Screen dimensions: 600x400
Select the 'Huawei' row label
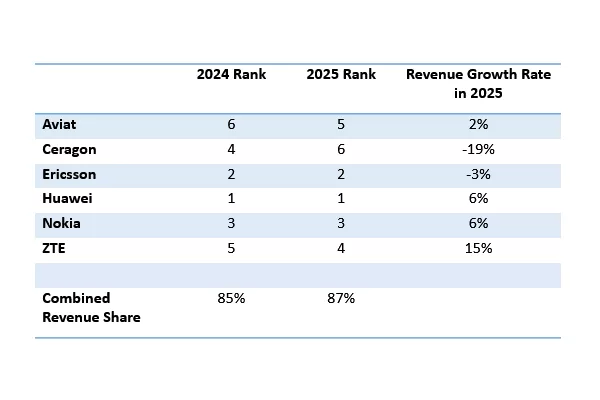67,198
